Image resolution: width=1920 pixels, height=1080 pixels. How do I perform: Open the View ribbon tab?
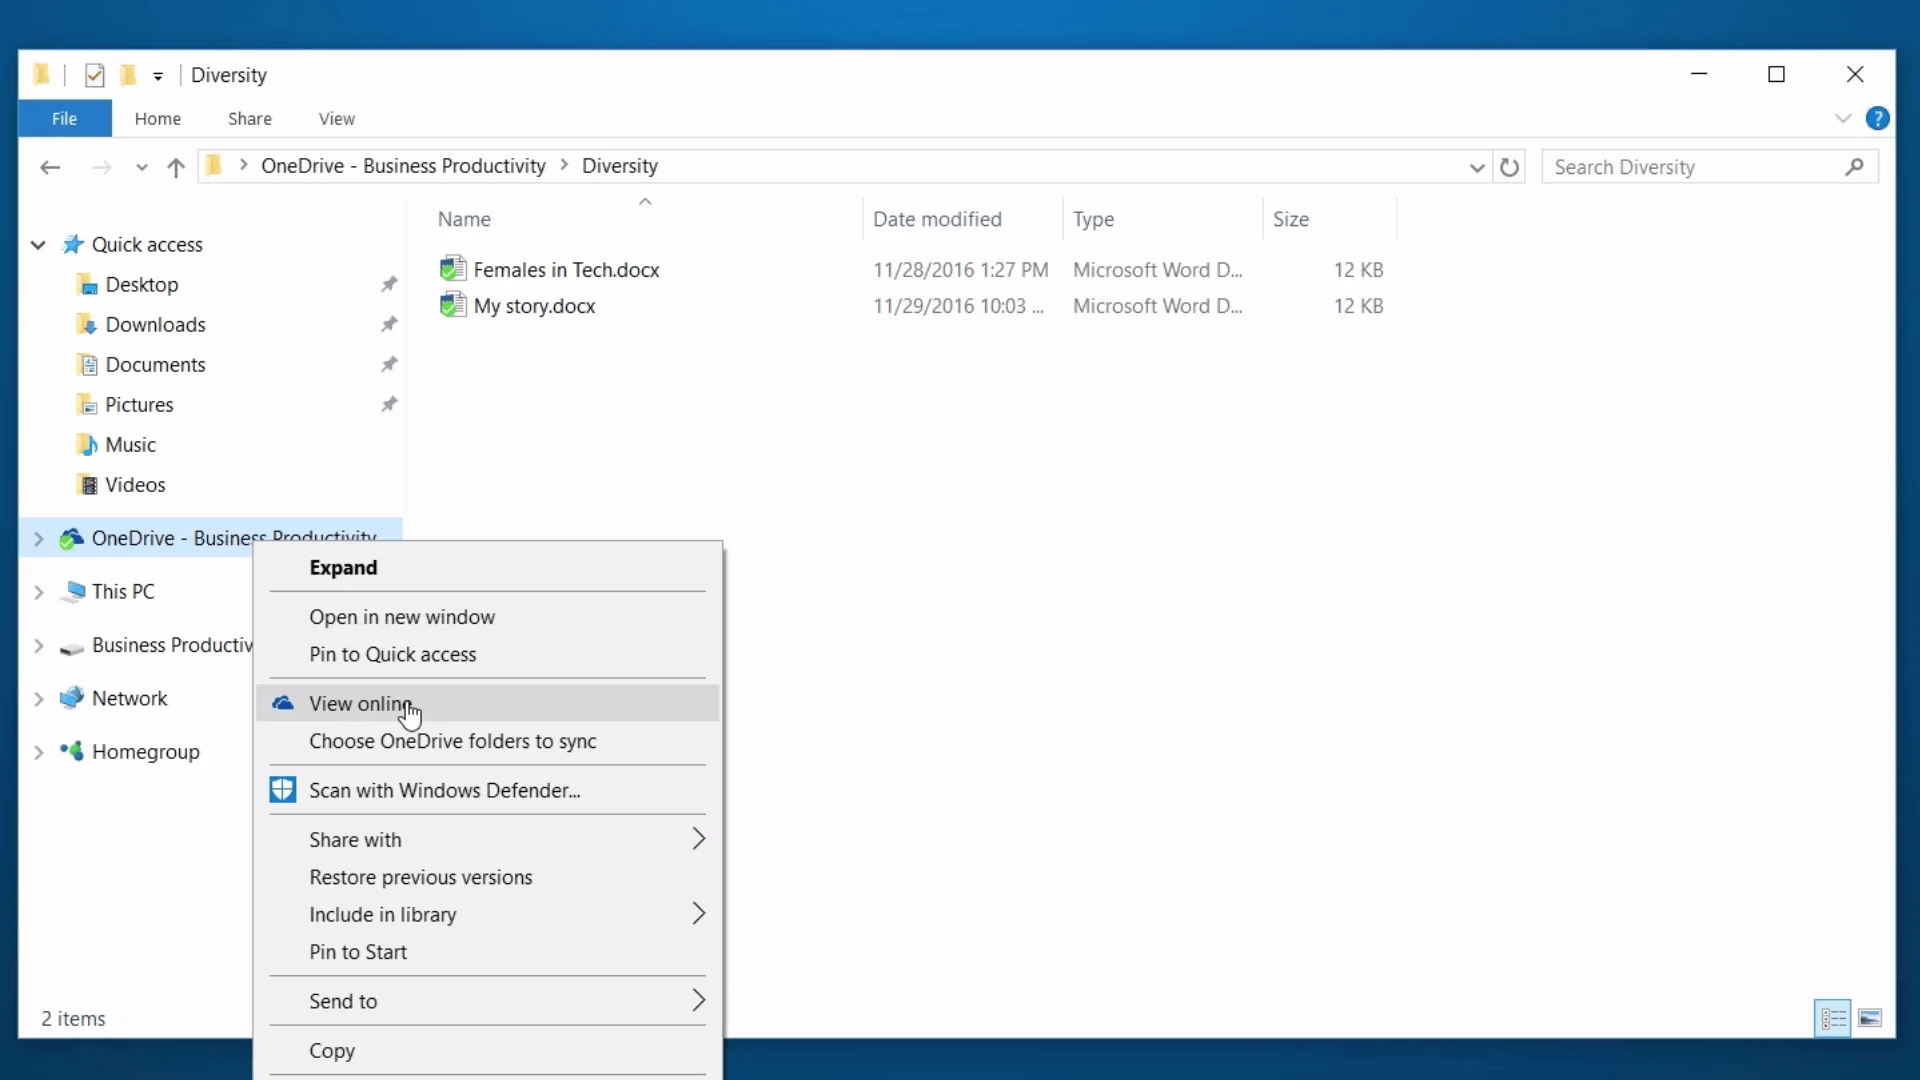click(337, 118)
